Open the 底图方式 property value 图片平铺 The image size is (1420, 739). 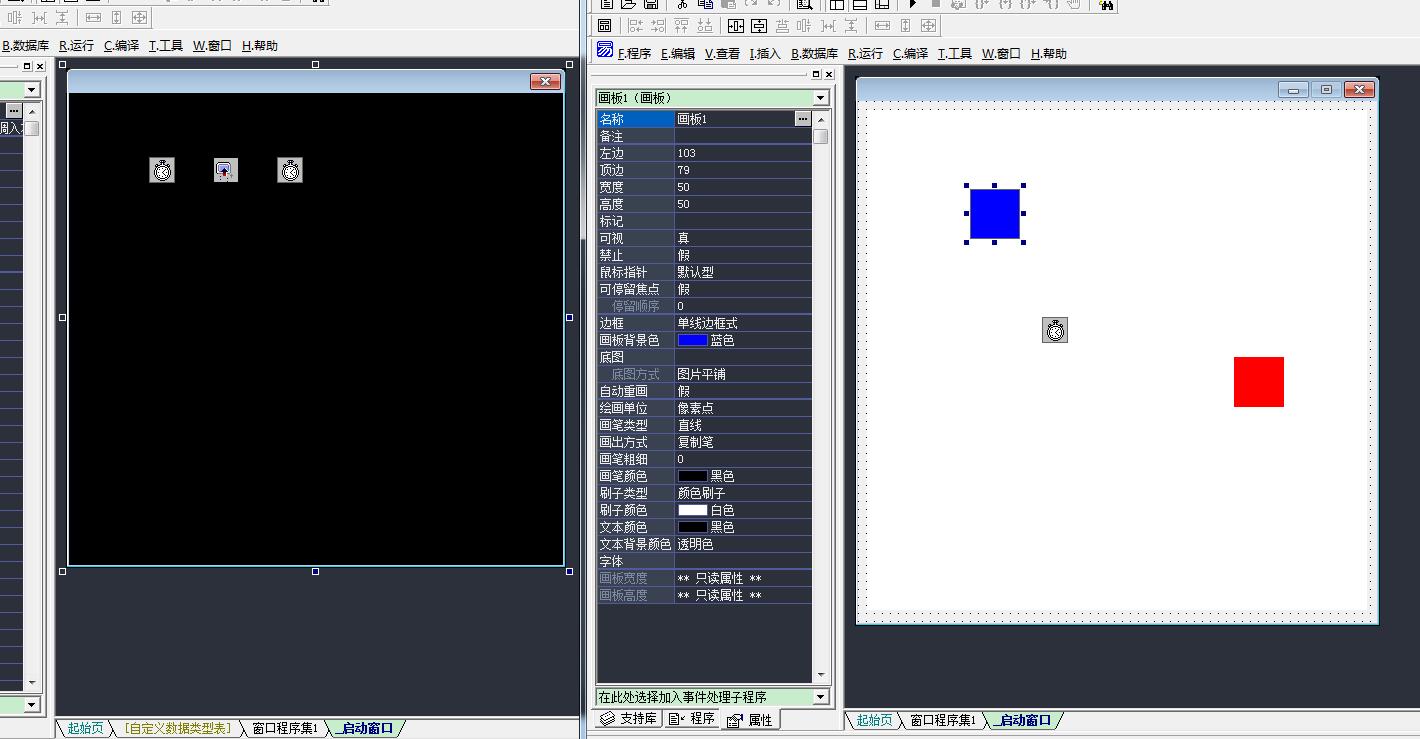pyautogui.click(x=743, y=374)
